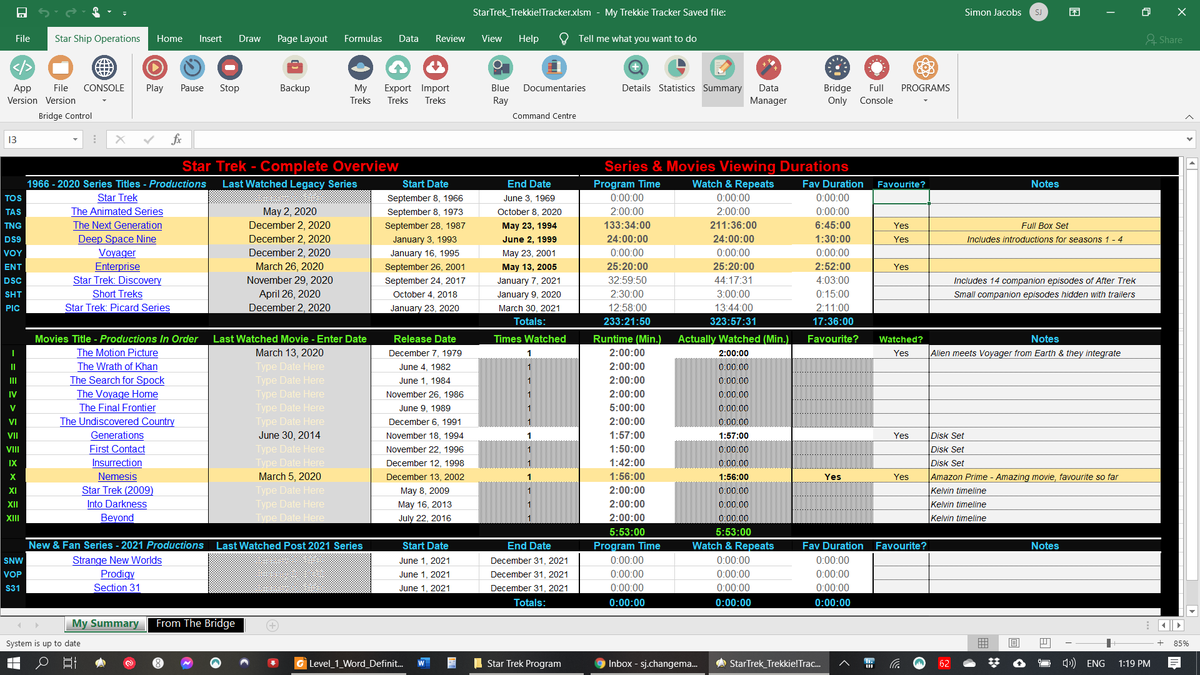Open the Statistics pie chart icon
Viewport: 1200px width, 675px height.
pyautogui.click(x=676, y=68)
